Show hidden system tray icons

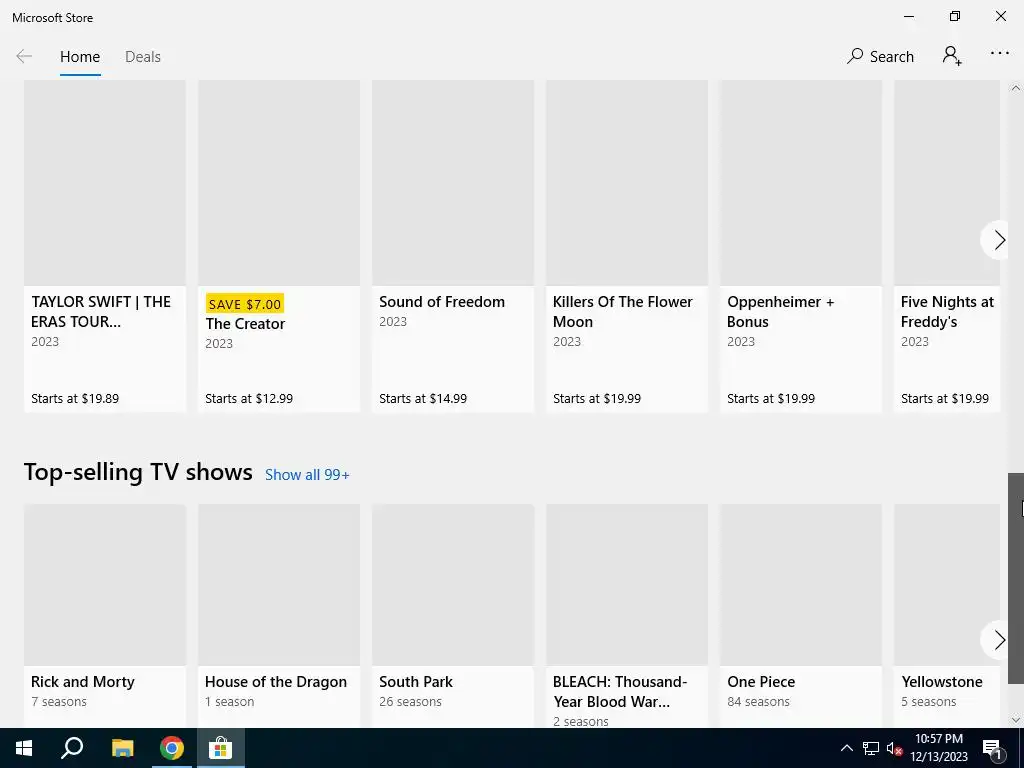point(846,748)
